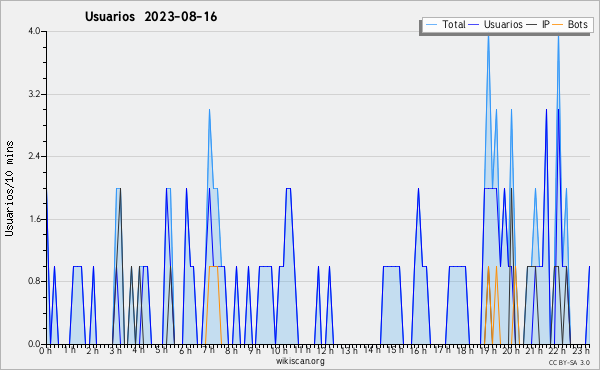Click the y-axis value '1.6'
600x370 pixels.
(34, 219)
